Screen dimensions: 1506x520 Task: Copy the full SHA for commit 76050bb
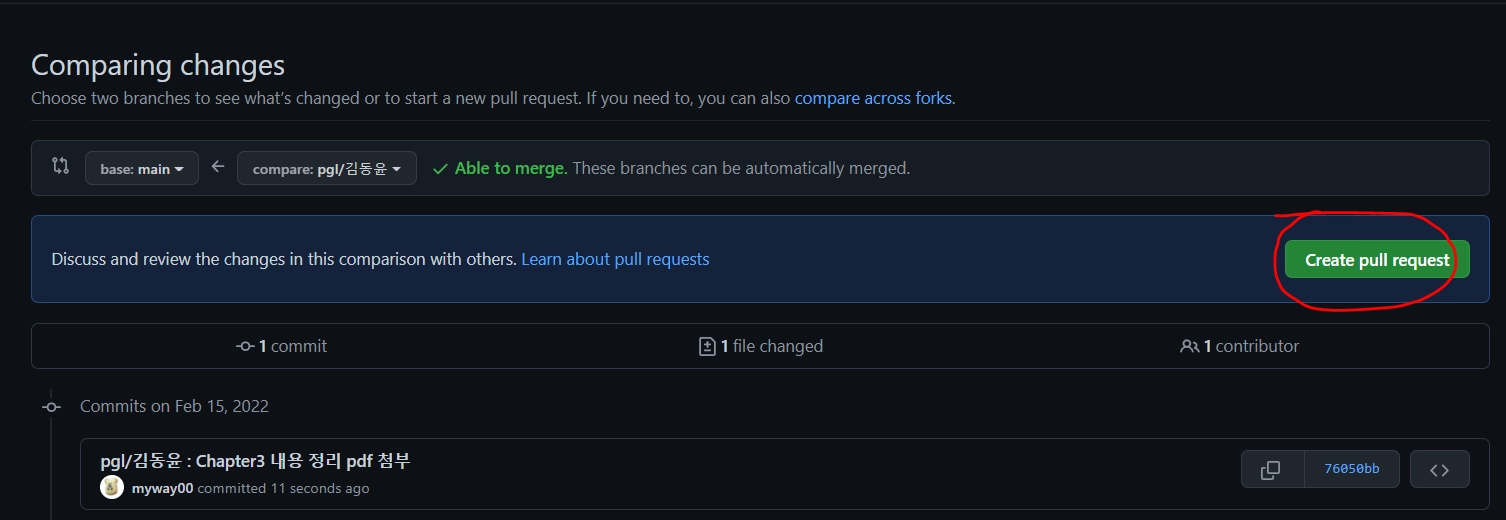click(1271, 469)
